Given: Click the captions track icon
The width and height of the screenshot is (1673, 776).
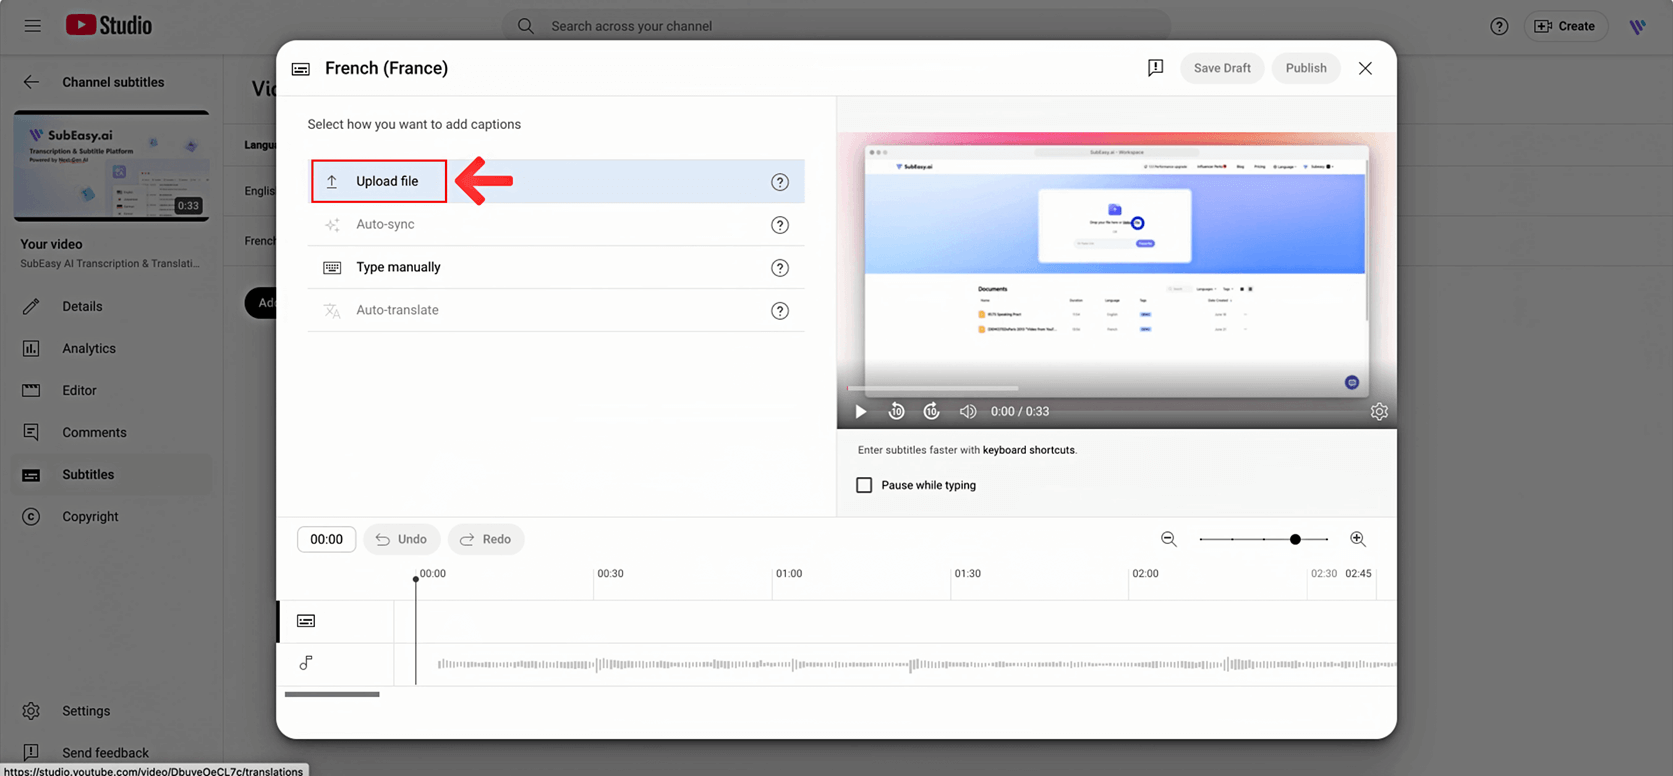Looking at the screenshot, I should click(x=306, y=621).
